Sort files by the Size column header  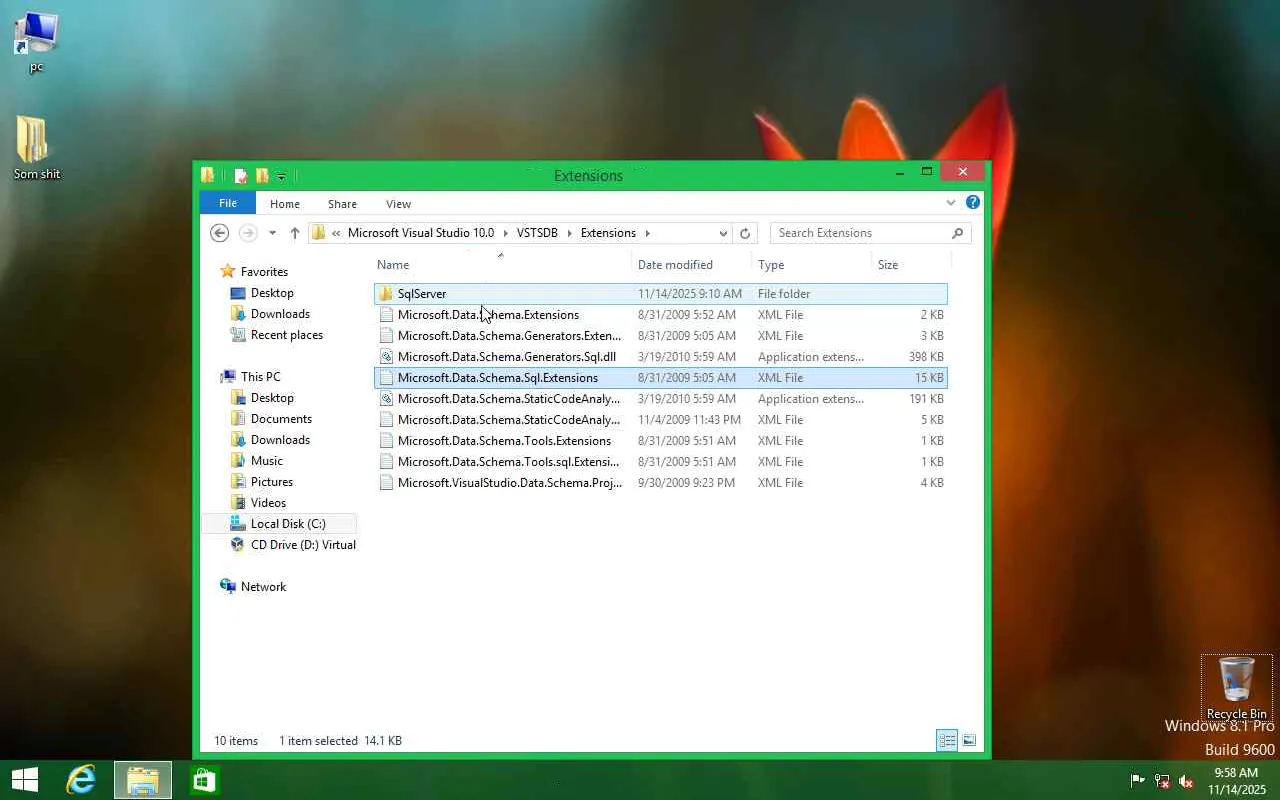[911, 265]
